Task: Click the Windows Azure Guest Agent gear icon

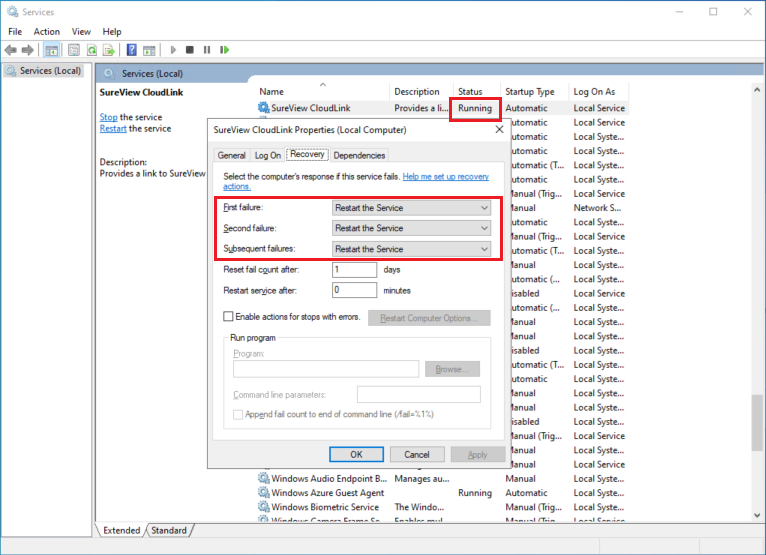Action: (264, 492)
